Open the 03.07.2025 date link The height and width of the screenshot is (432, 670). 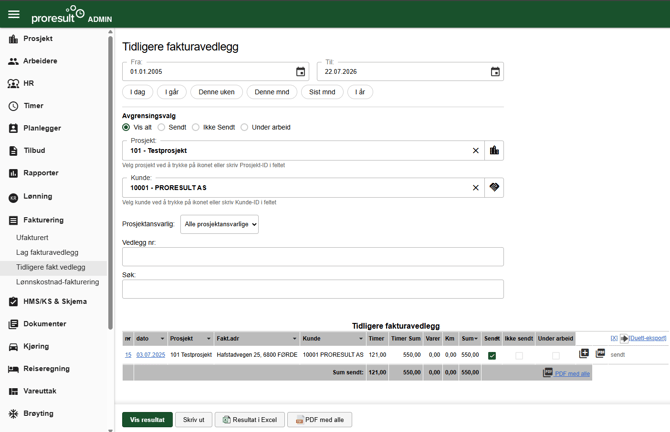click(151, 355)
